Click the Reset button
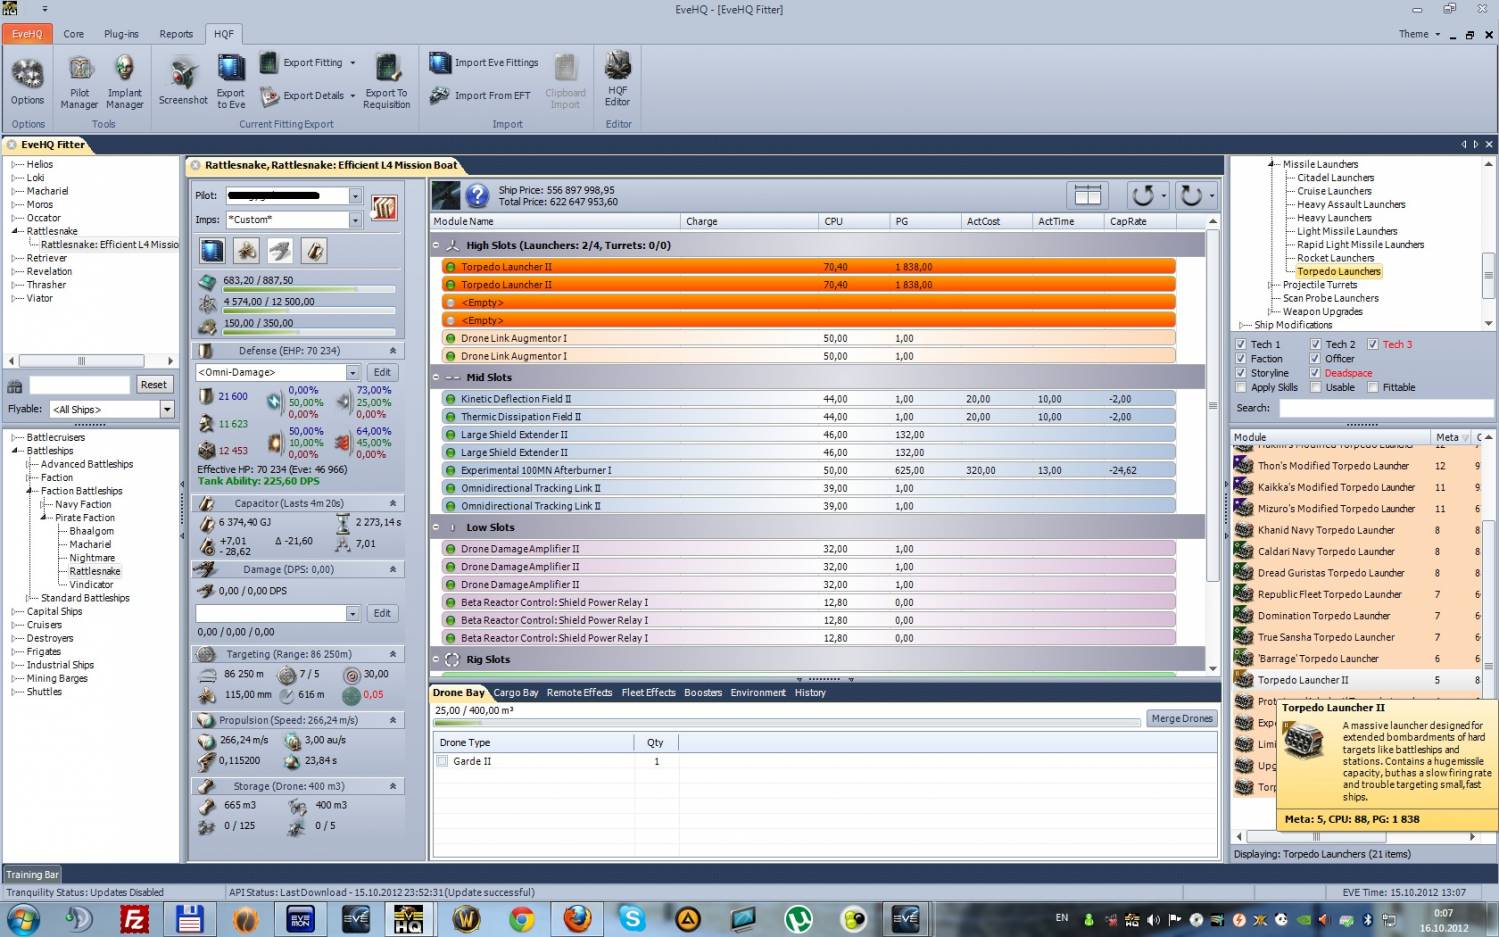This screenshot has height=937, width=1499. [153, 385]
